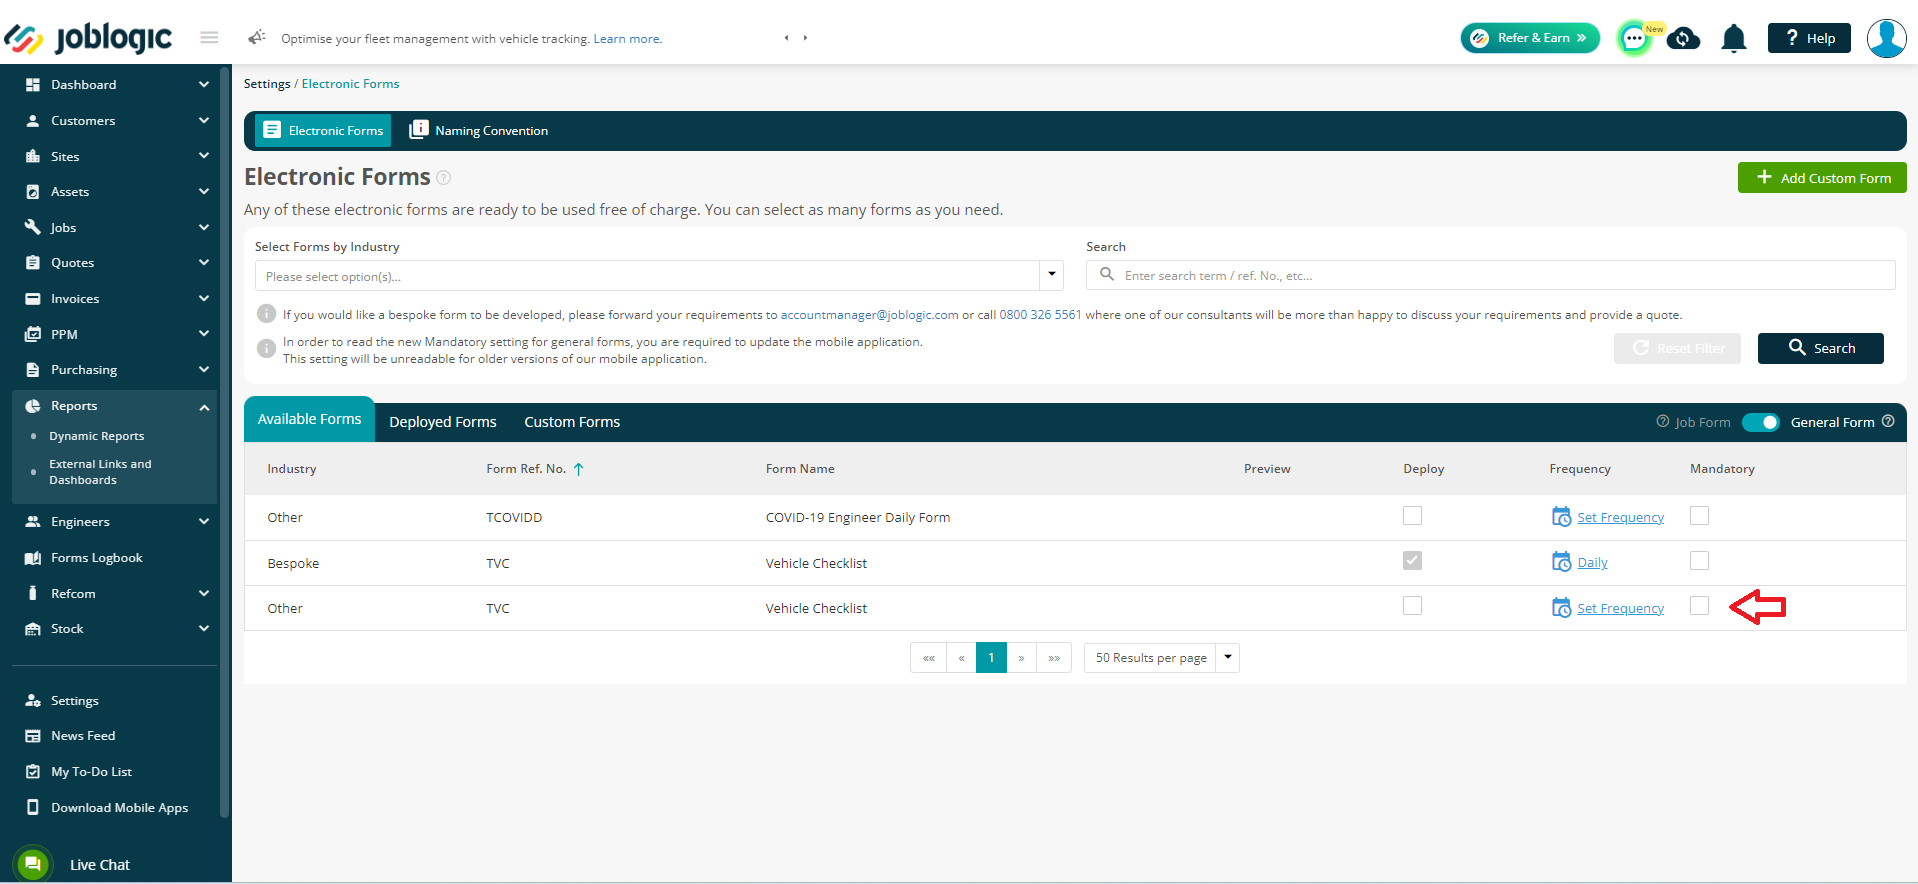Click the search magnifier icon in search field
This screenshot has width=1918, height=884.
click(x=1107, y=274)
